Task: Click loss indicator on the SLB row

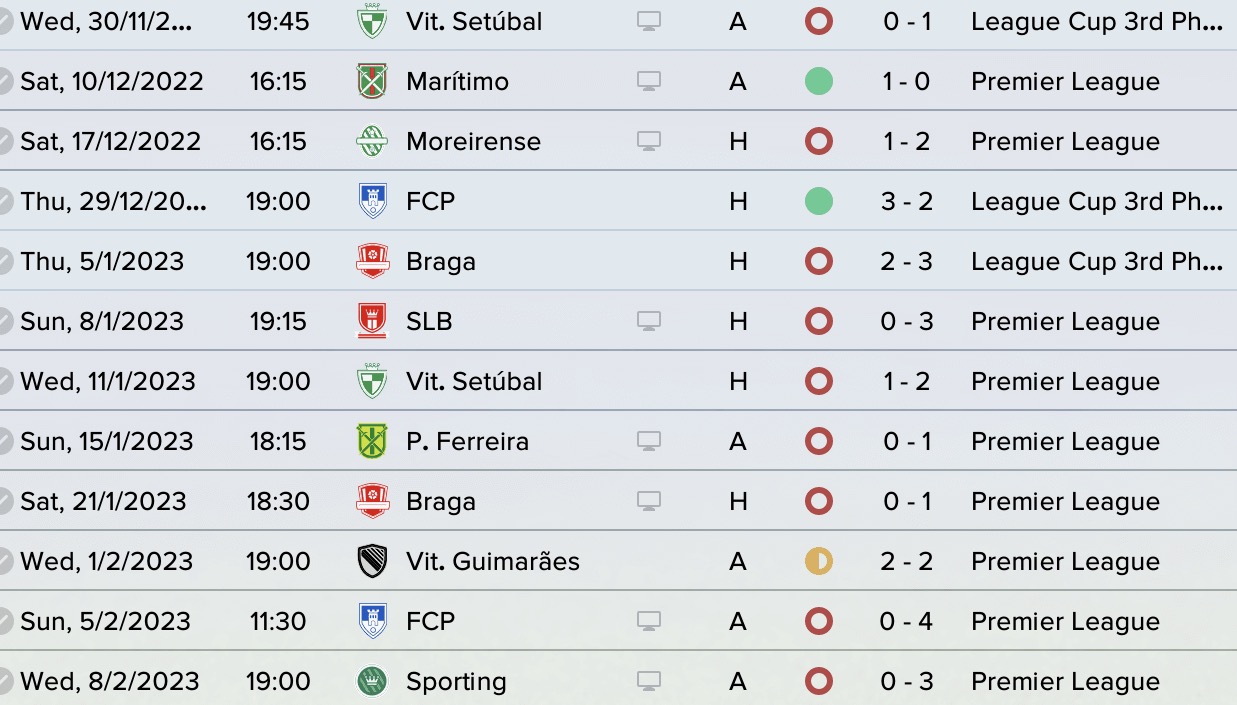Action: pos(819,321)
